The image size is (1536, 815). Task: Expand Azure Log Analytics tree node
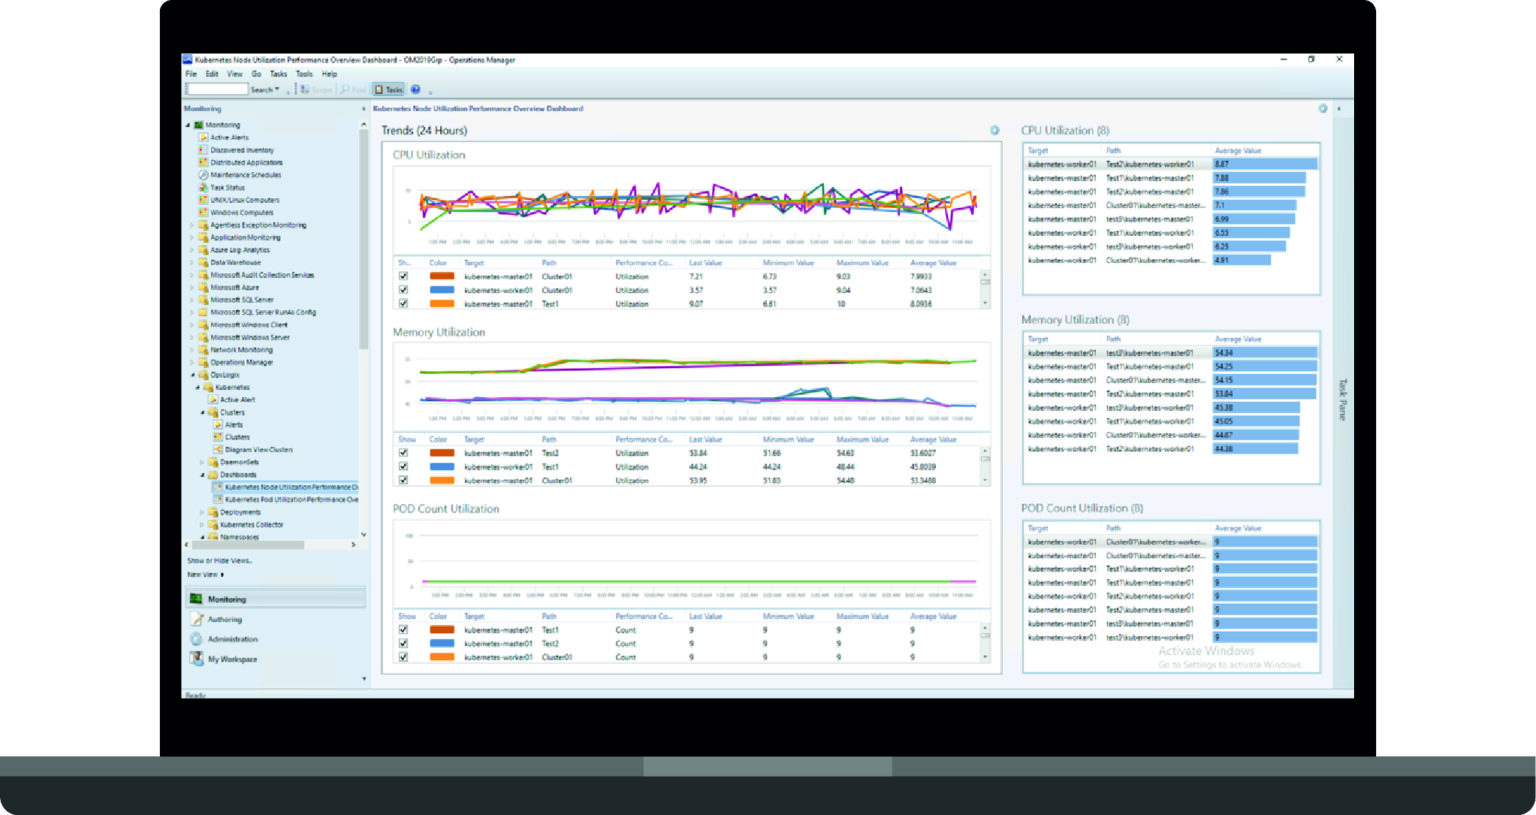(x=192, y=250)
